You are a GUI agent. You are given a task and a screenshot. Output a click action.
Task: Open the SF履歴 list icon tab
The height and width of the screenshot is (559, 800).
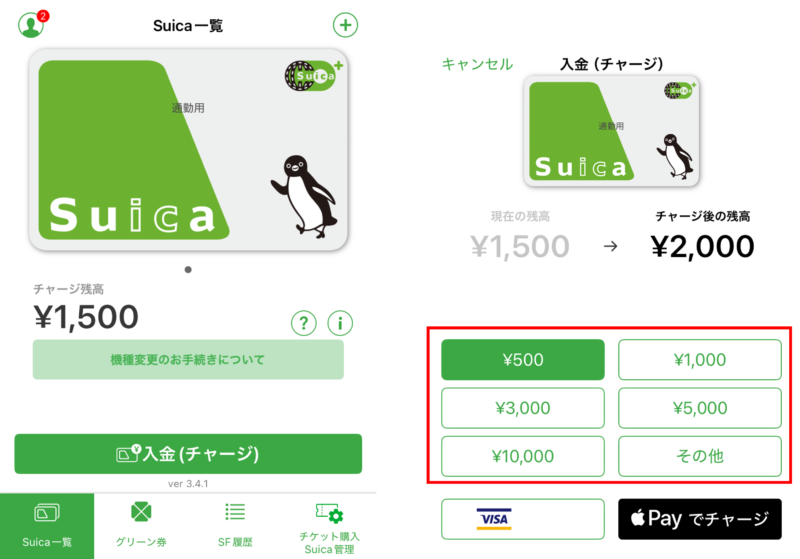pyautogui.click(x=235, y=525)
